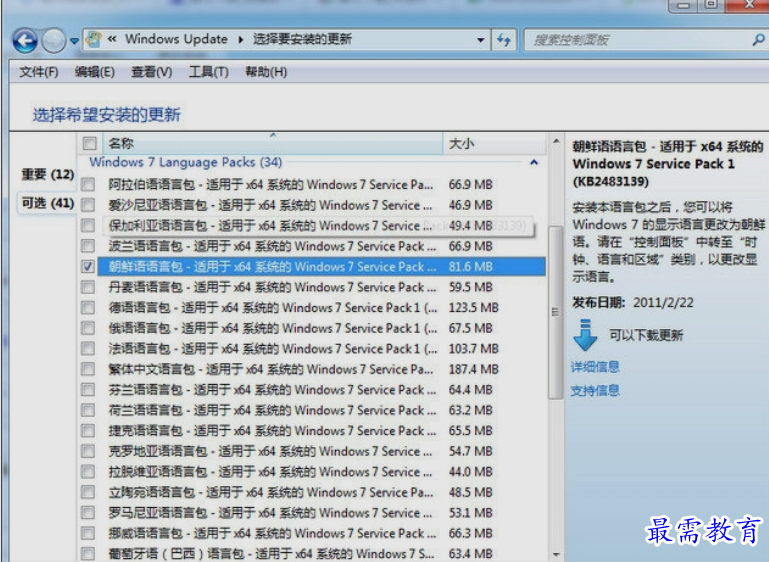Select the 克罗地亚语语言包 row text
Screen dimensions: 769x562
click(271, 451)
